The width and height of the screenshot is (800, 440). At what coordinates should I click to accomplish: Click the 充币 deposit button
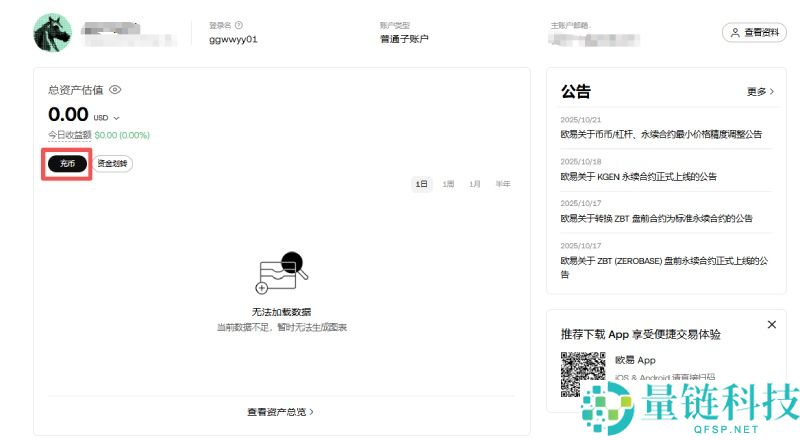tap(67, 163)
